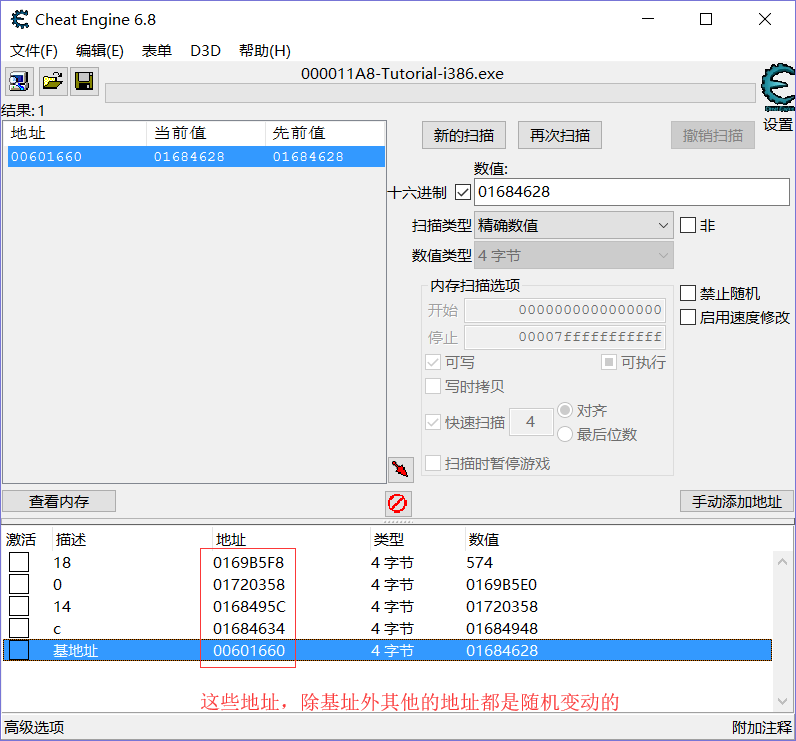Activate the checkbox for row c
This screenshot has height=741, width=796.
click(x=19, y=628)
